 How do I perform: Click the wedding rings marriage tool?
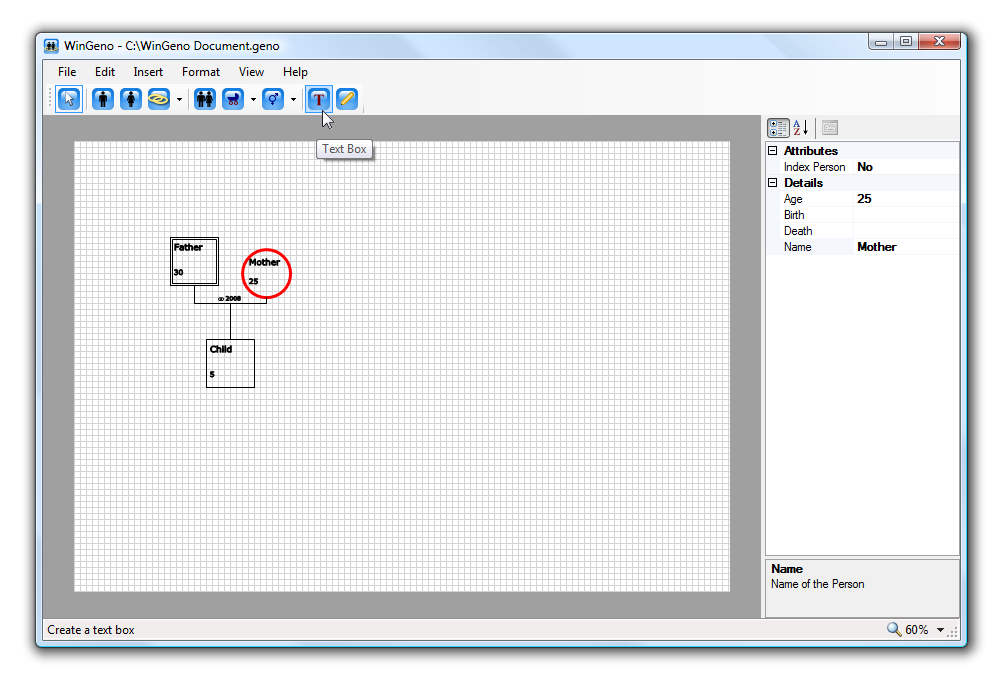[159, 99]
